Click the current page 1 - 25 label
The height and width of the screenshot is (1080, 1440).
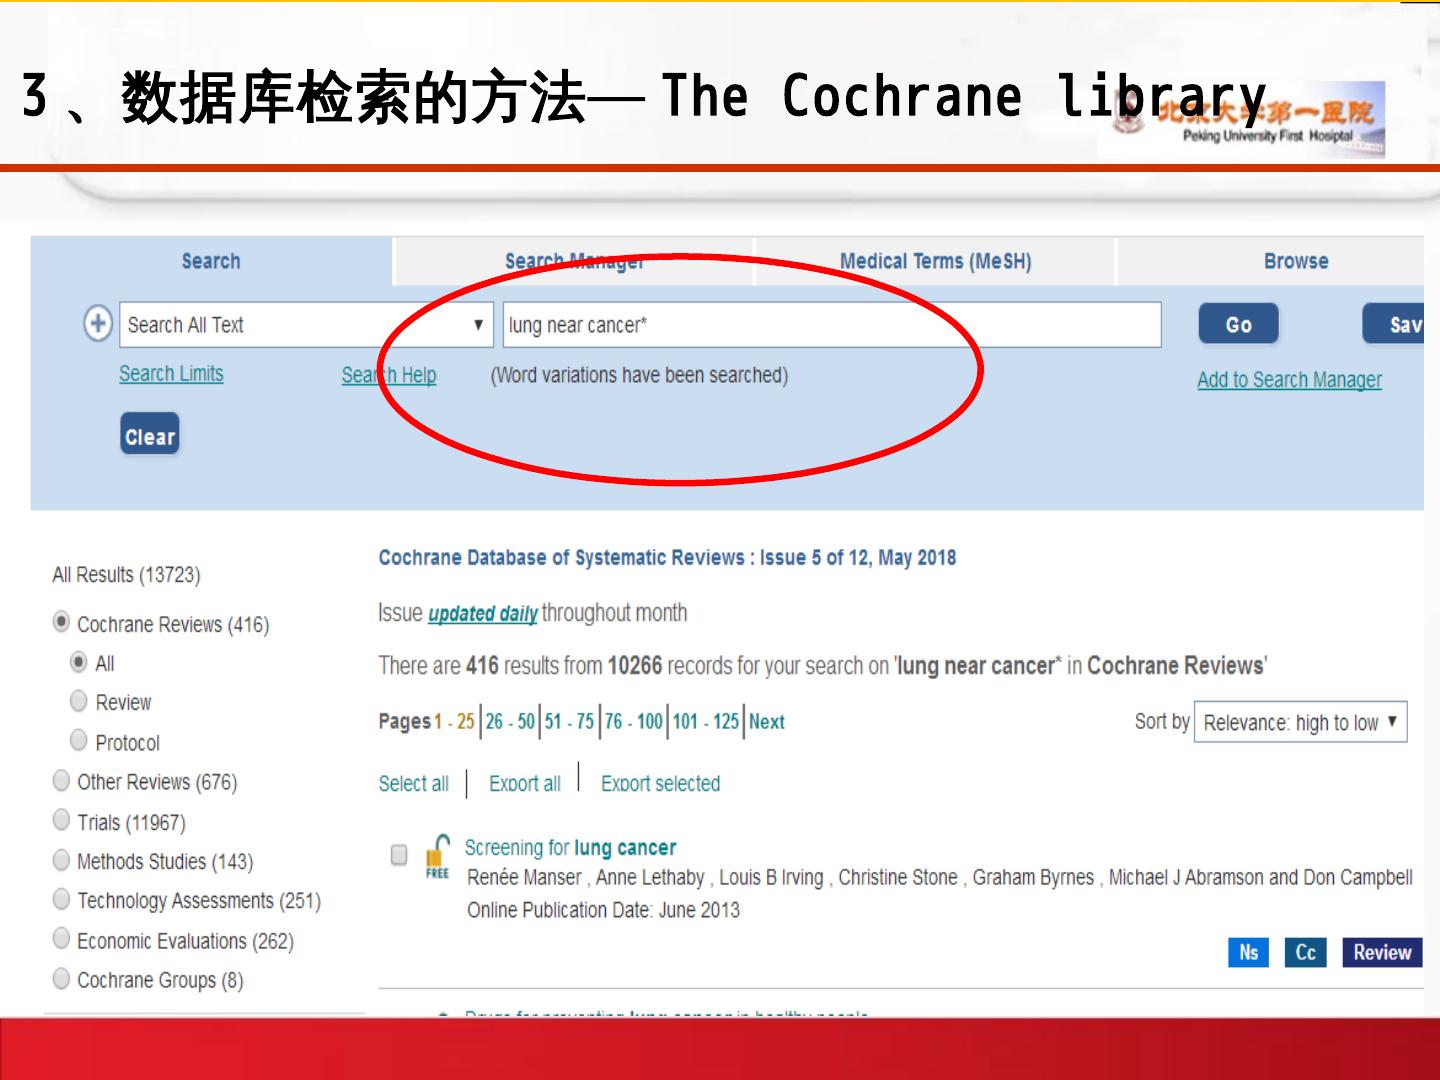pyautogui.click(x=454, y=721)
